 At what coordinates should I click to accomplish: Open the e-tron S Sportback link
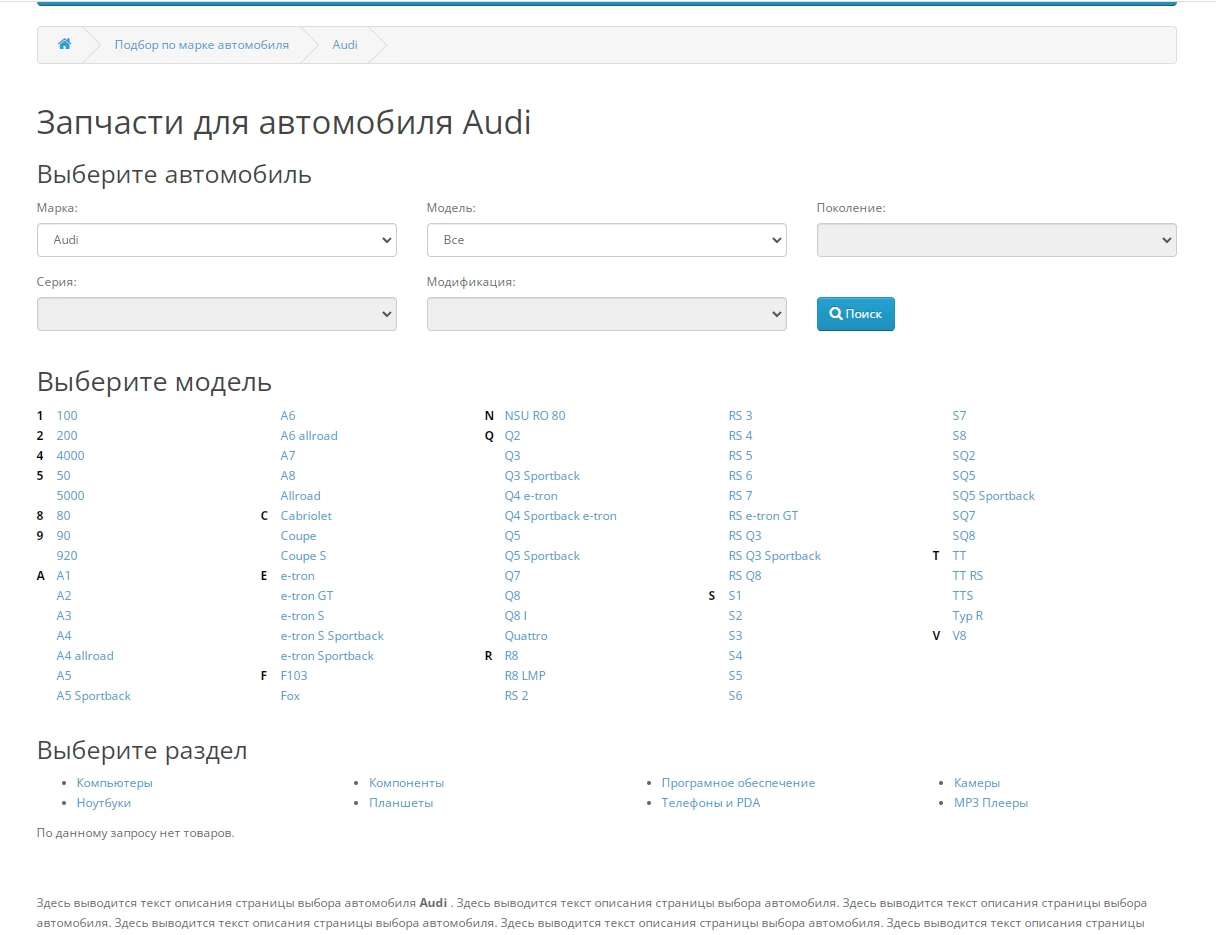tap(332, 636)
